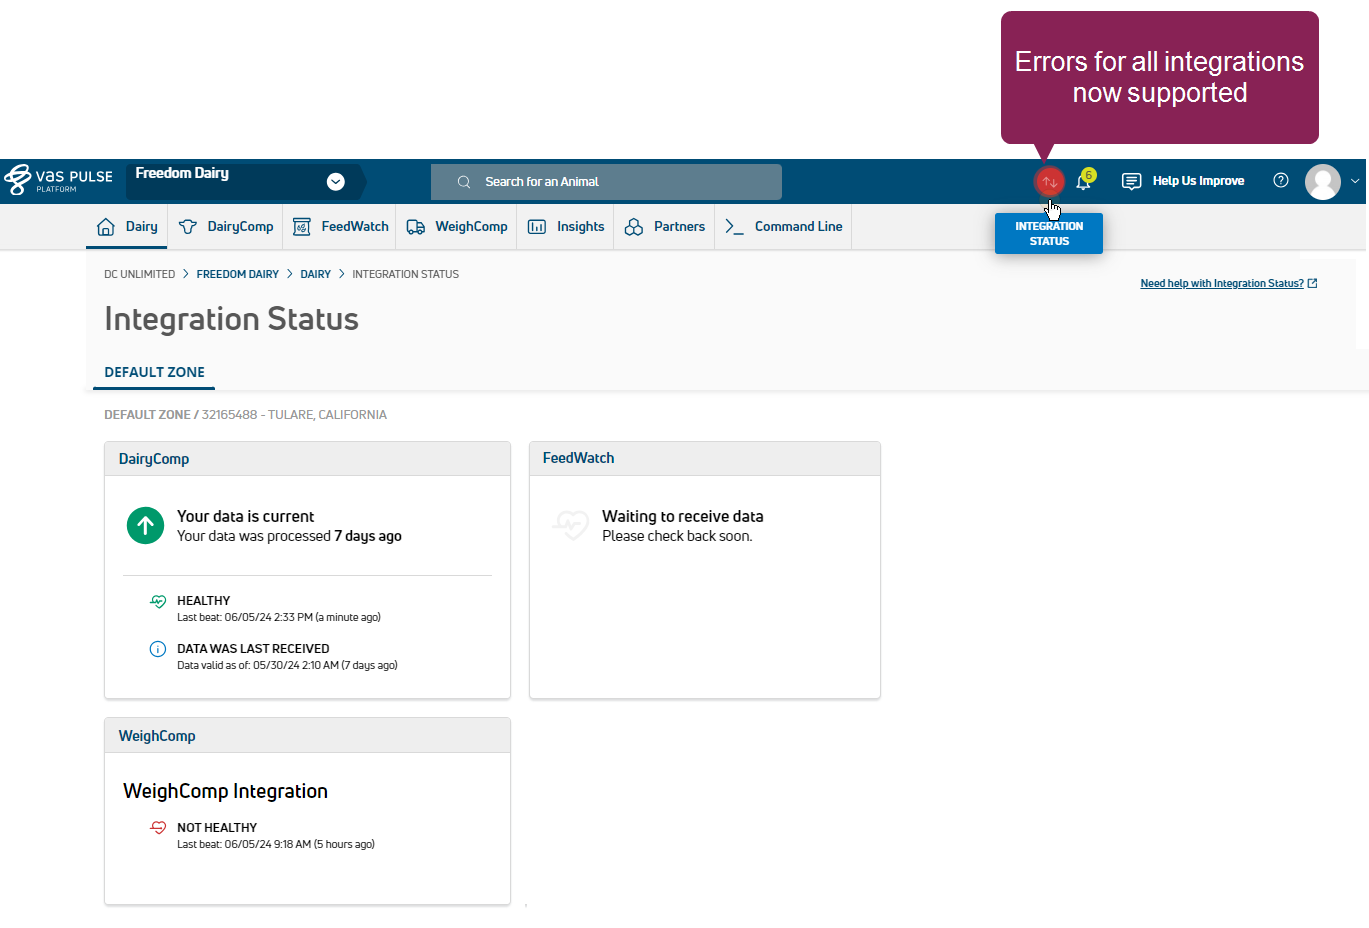Viewport: 1369px width, 928px height.
Task: Go to Freedom Dairy breadcrumb link
Action: click(x=237, y=274)
